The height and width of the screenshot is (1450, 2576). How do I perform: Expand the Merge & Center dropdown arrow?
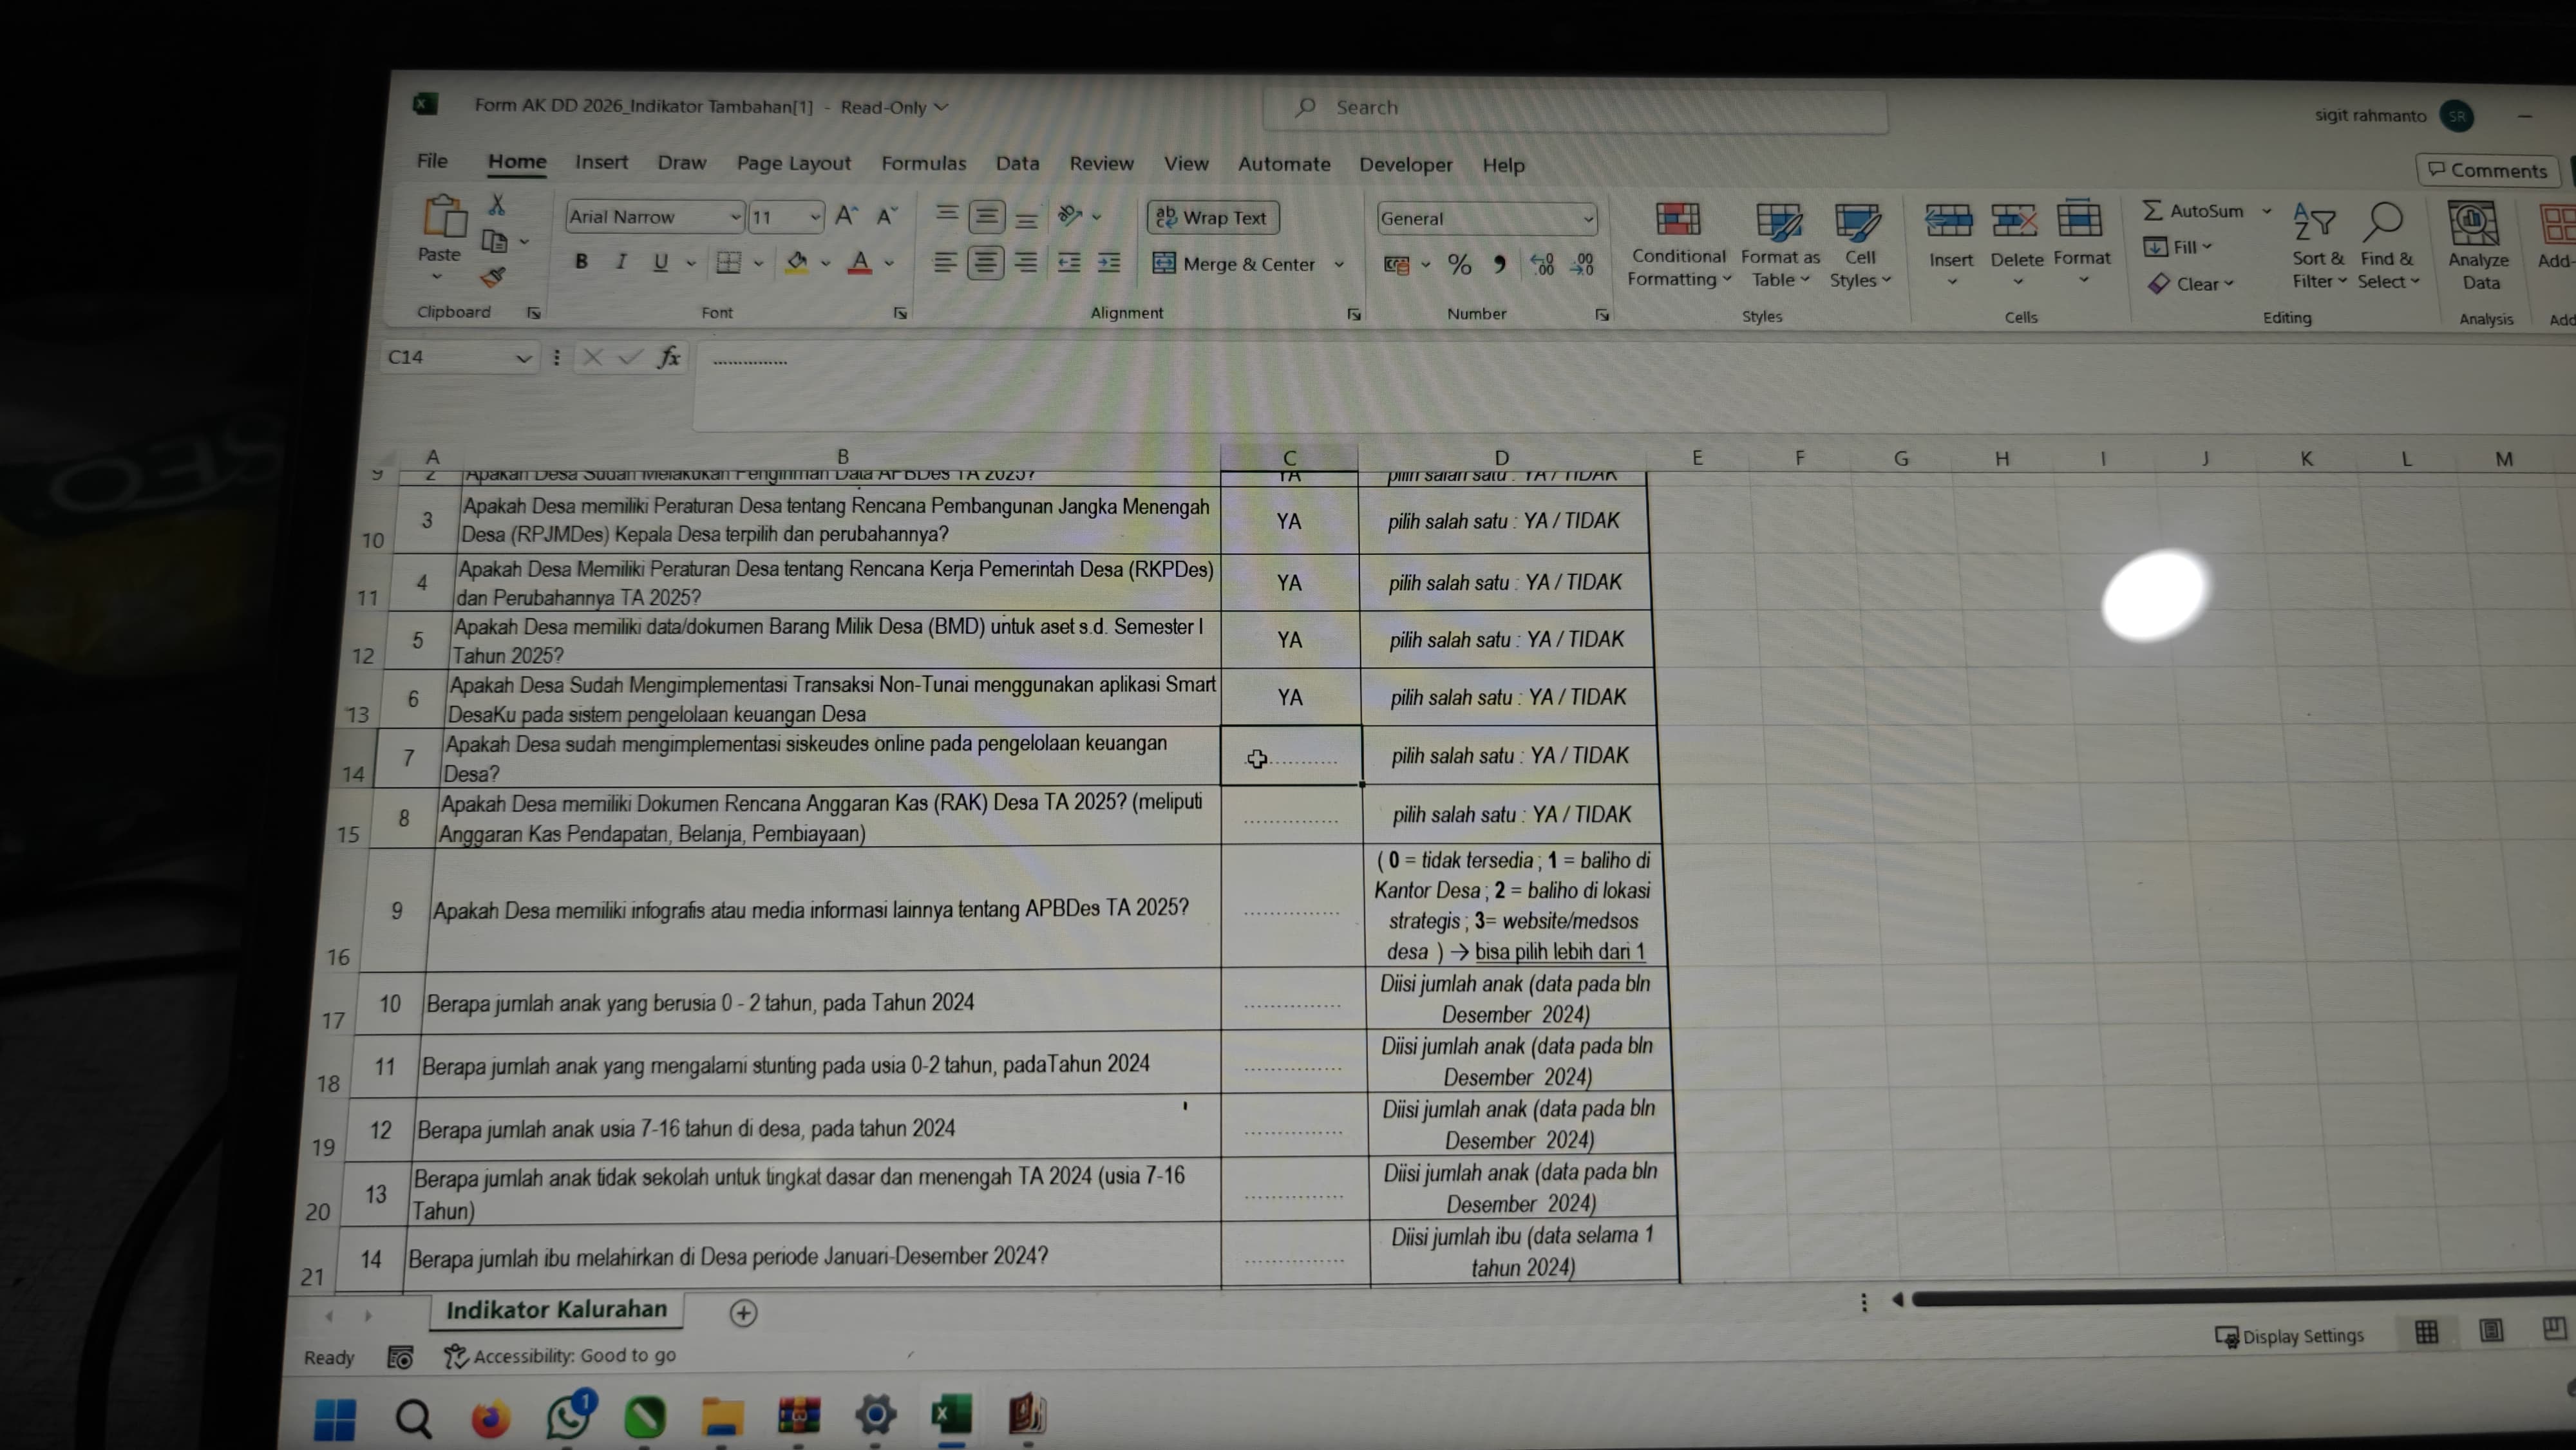(1338, 265)
